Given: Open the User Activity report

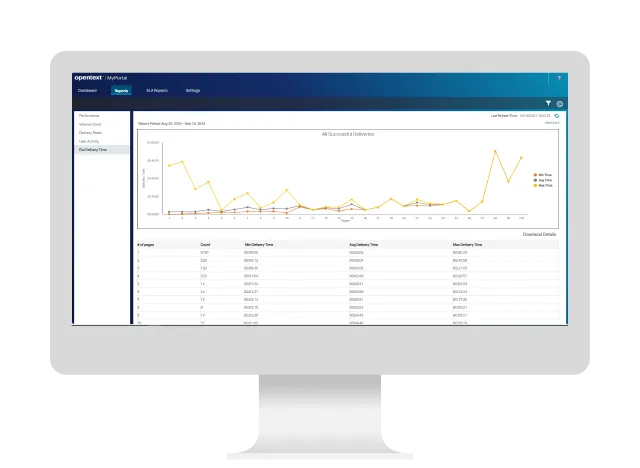Looking at the screenshot, I should coord(89,141).
